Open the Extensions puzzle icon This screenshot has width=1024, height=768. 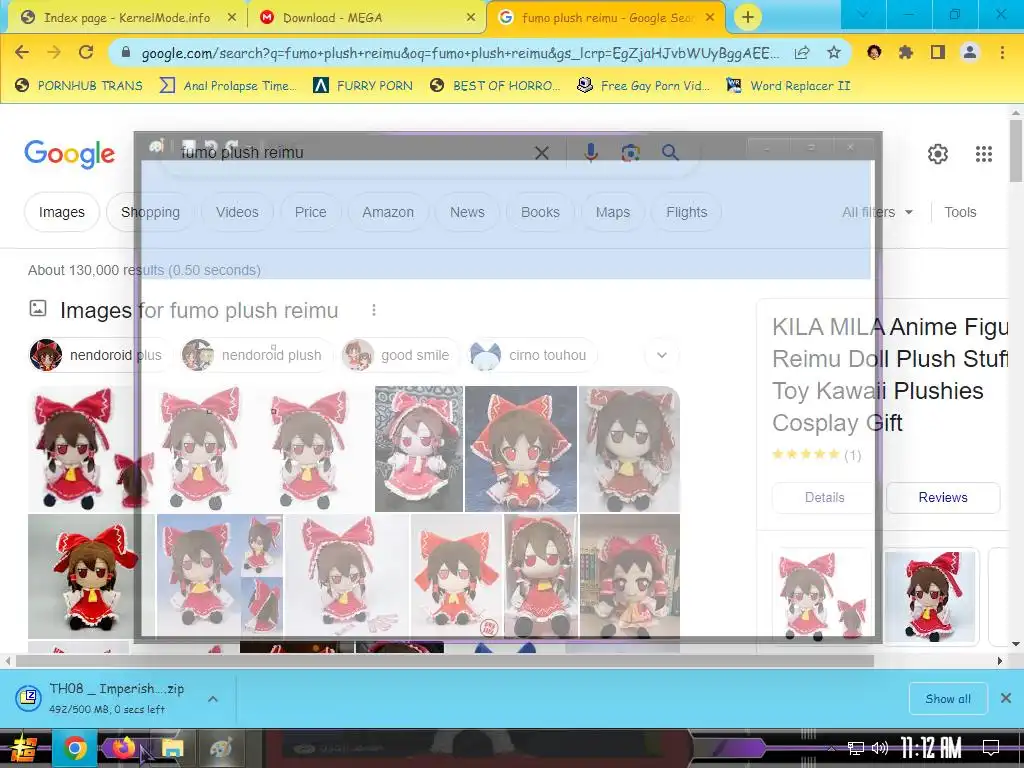(x=906, y=52)
